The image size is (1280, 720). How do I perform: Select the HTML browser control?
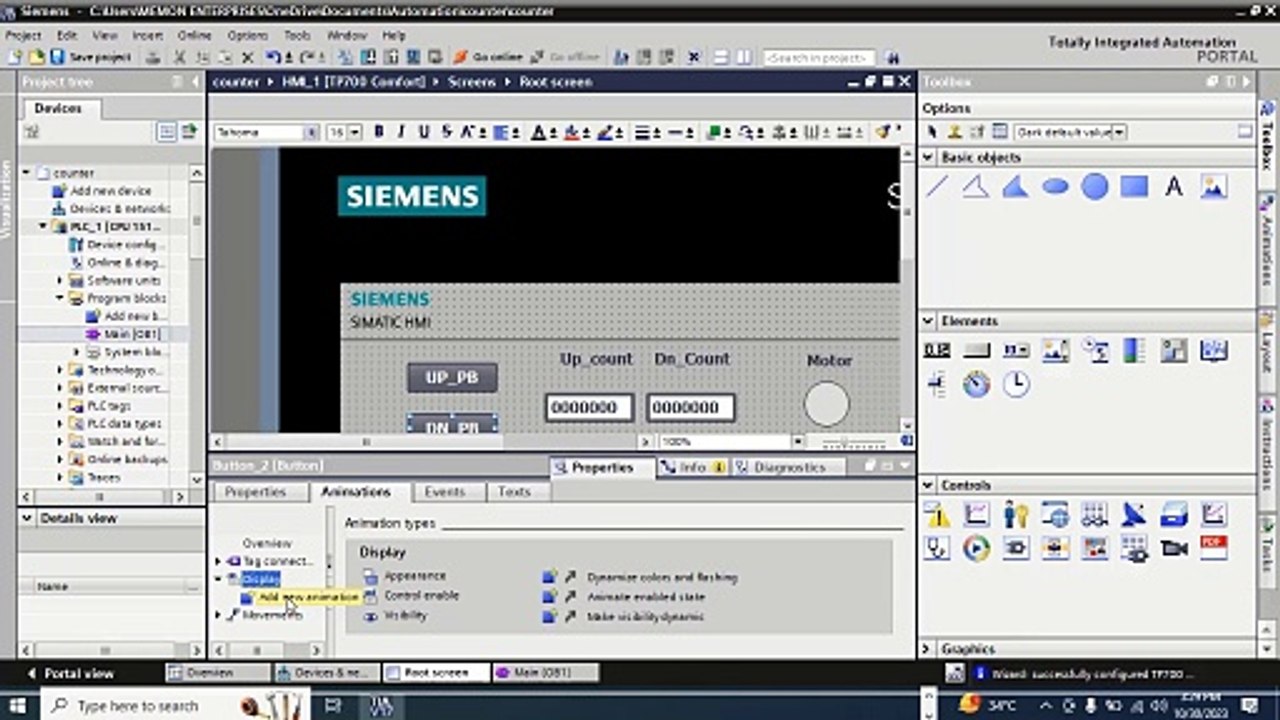pos(1055,514)
